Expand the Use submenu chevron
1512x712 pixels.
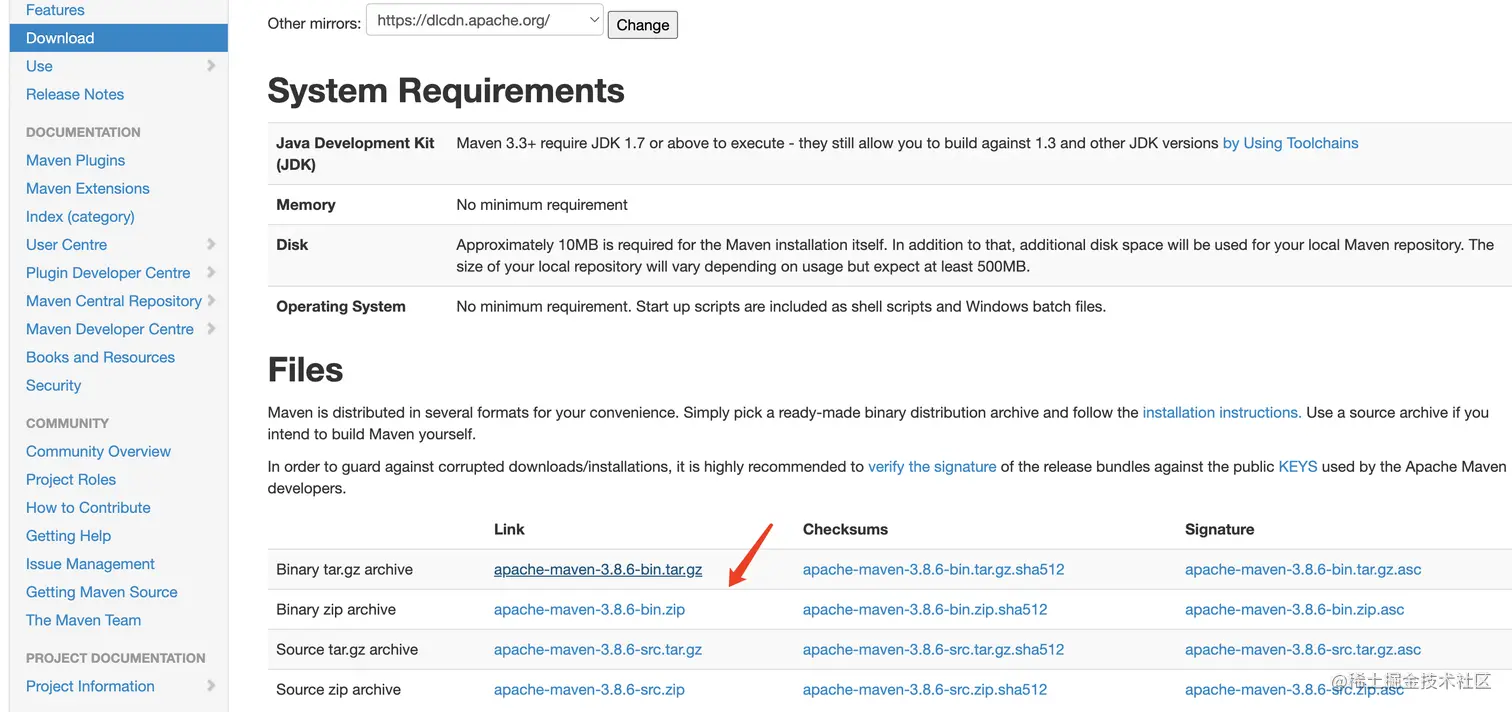click(211, 66)
